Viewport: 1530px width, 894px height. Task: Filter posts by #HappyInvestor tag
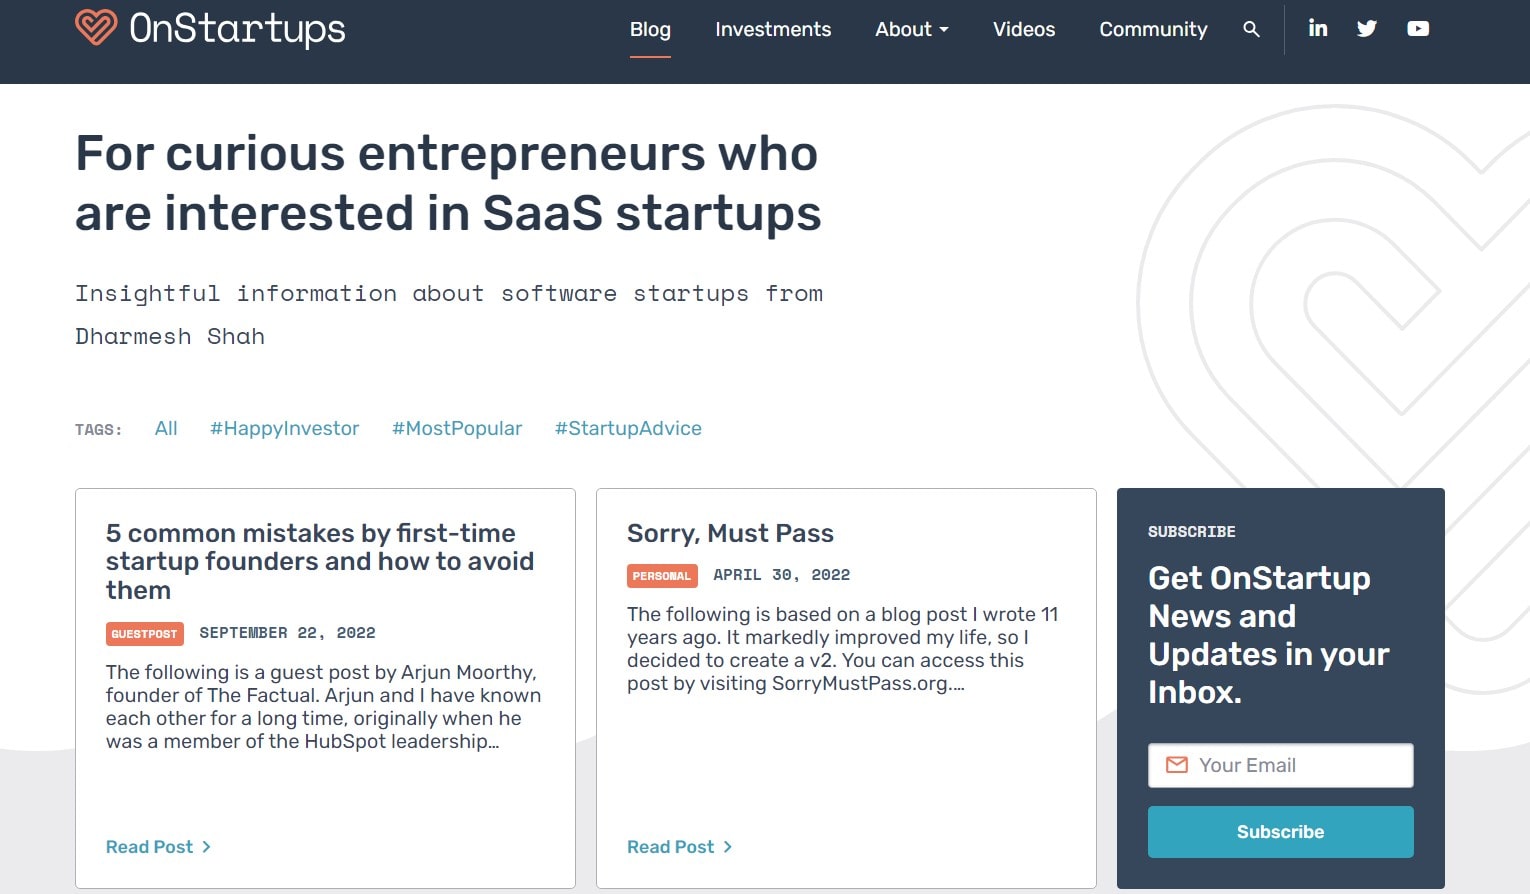(284, 428)
